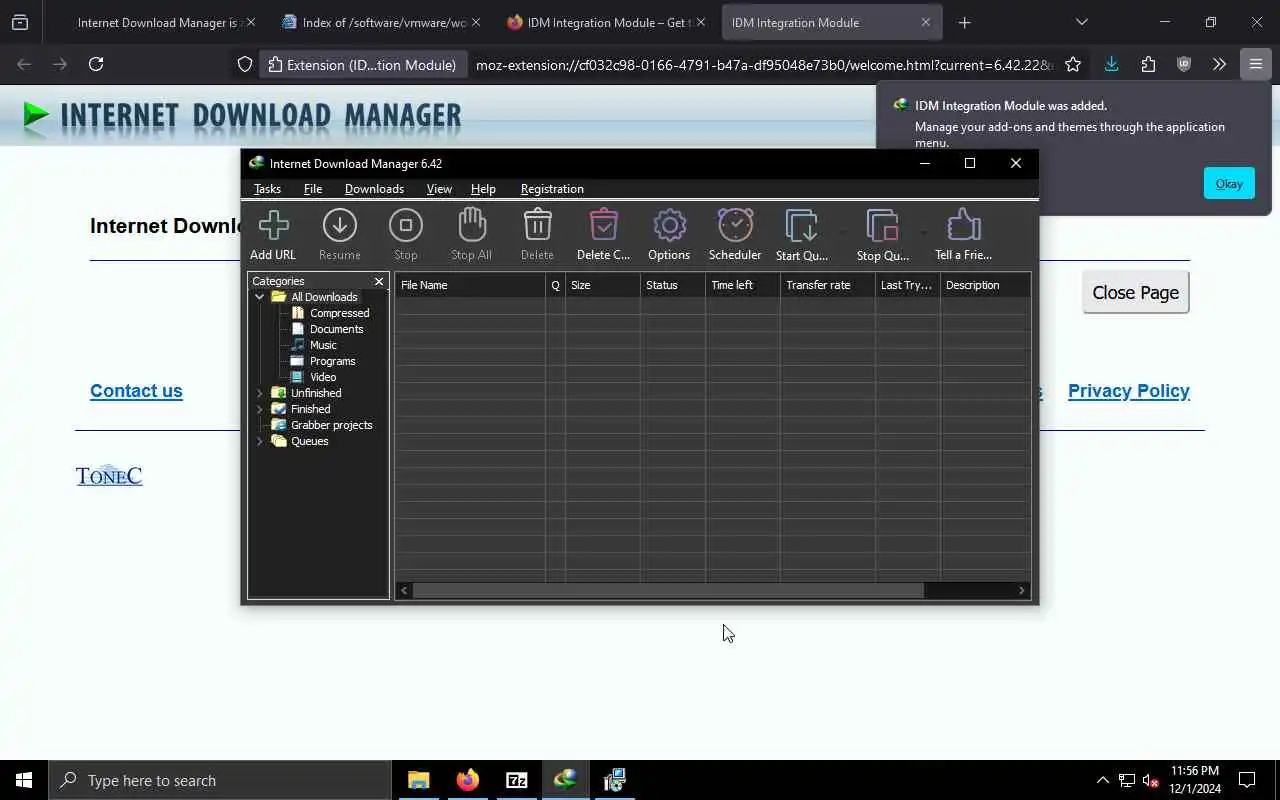Open Firefox extensions puzzle icon
The image size is (1280, 800).
tap(1148, 64)
